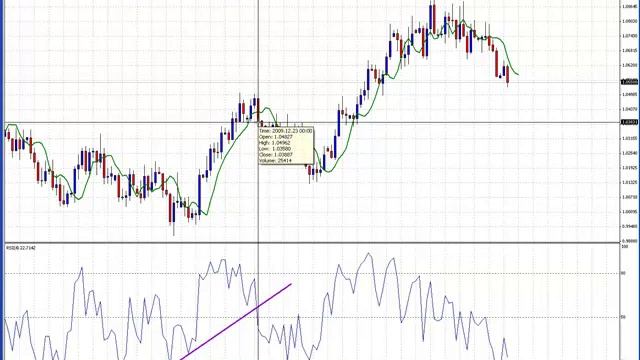Click the RSI scale 100 label
Screen dimensions: 640x360
pos(624,247)
